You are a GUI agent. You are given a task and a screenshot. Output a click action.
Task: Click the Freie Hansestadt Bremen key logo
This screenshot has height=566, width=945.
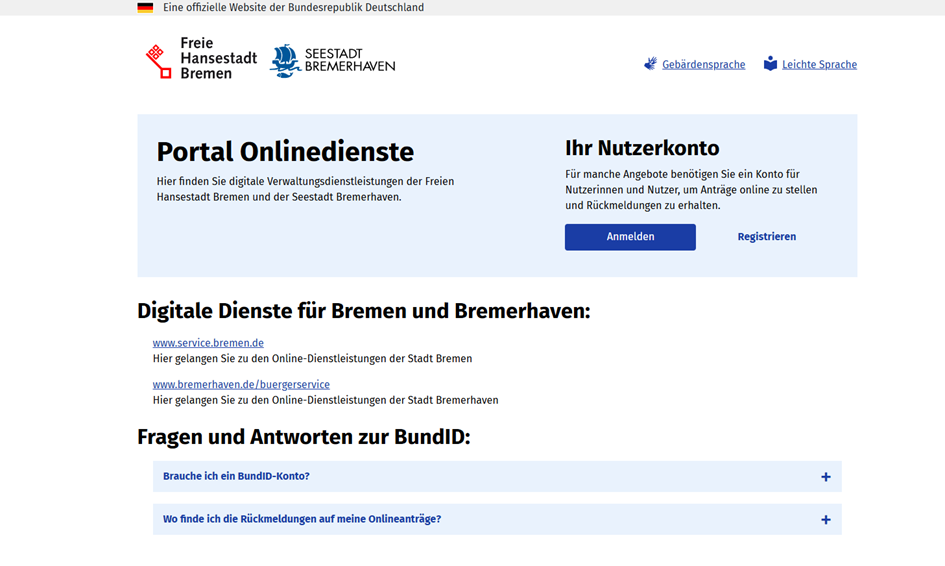159,61
